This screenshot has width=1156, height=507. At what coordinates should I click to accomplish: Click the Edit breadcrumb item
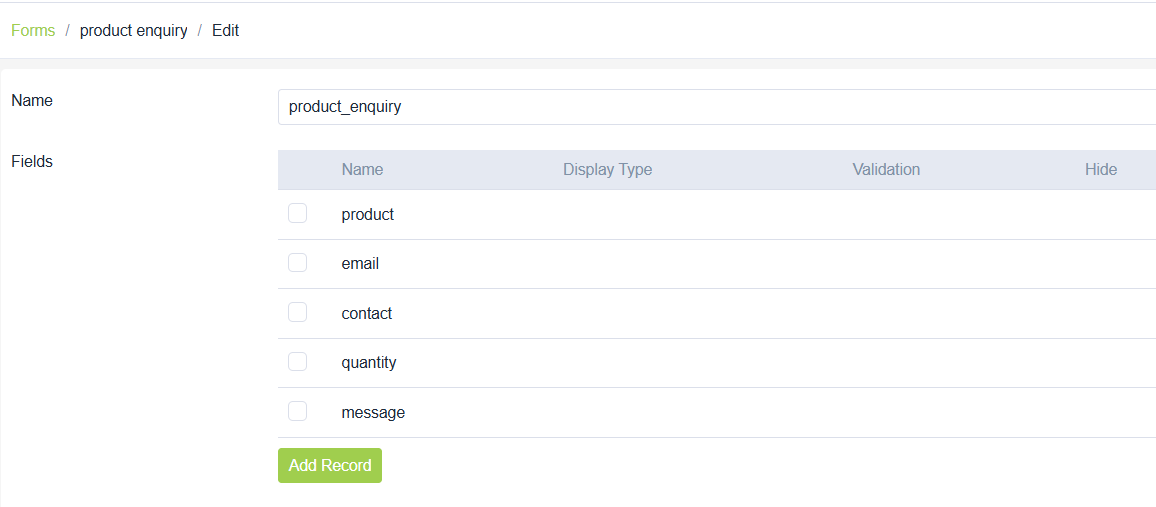coord(225,30)
